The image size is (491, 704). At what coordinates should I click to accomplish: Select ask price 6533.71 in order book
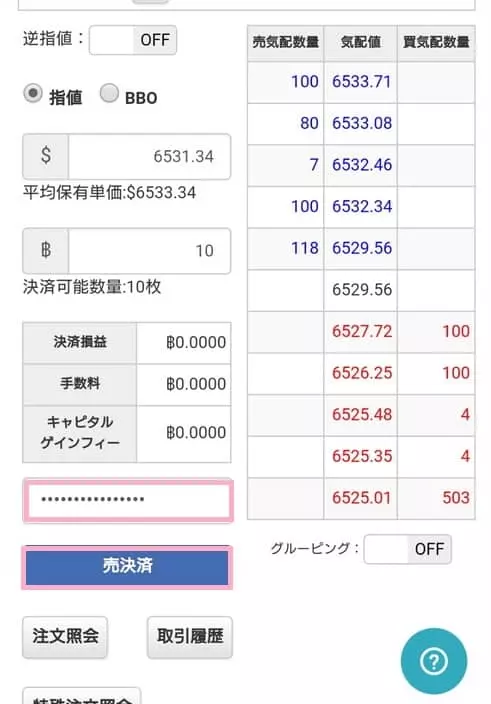[x=361, y=82]
